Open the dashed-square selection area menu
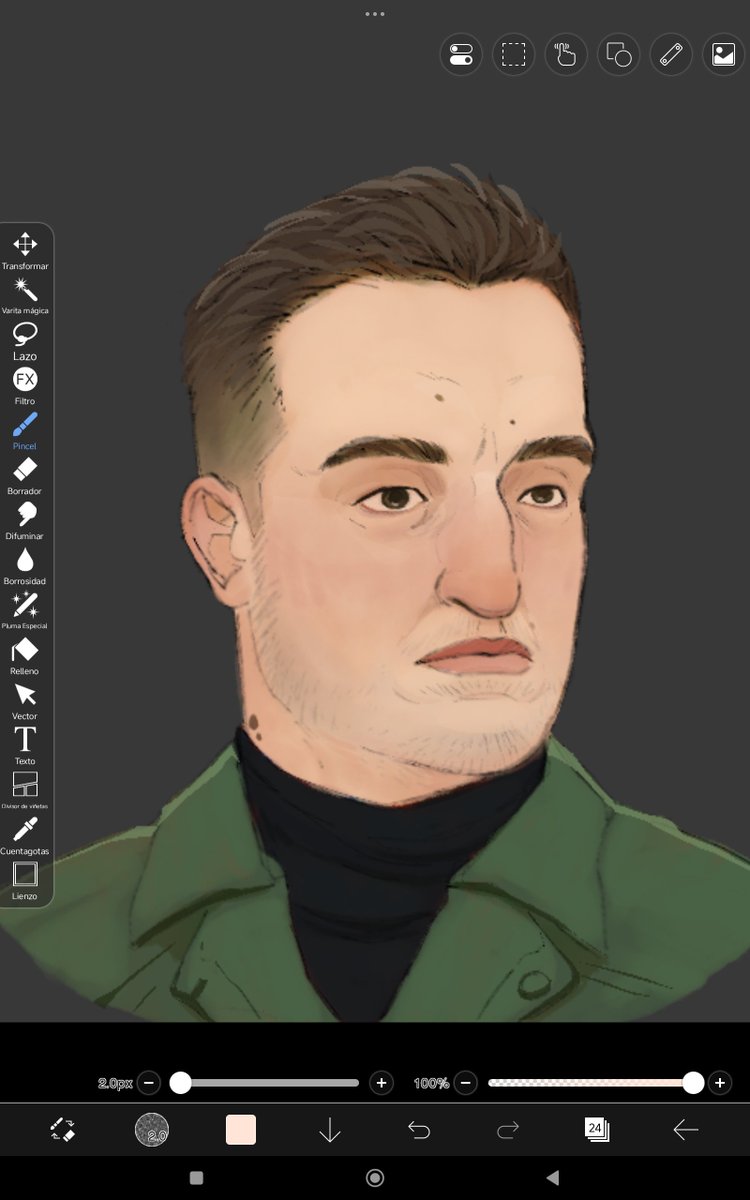Viewport: 750px width, 1200px height. pos(513,54)
